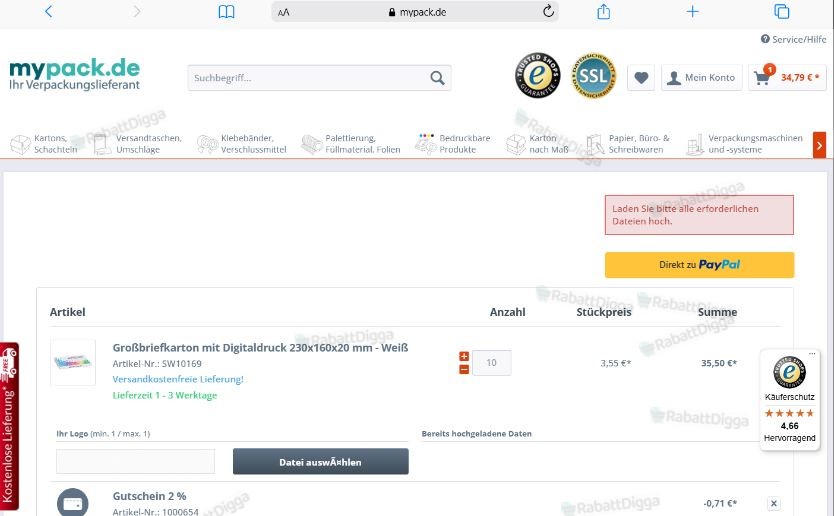Click the Artikel-Nr.: SW10169 text
Viewport: 834px width, 516px height.
(157, 364)
